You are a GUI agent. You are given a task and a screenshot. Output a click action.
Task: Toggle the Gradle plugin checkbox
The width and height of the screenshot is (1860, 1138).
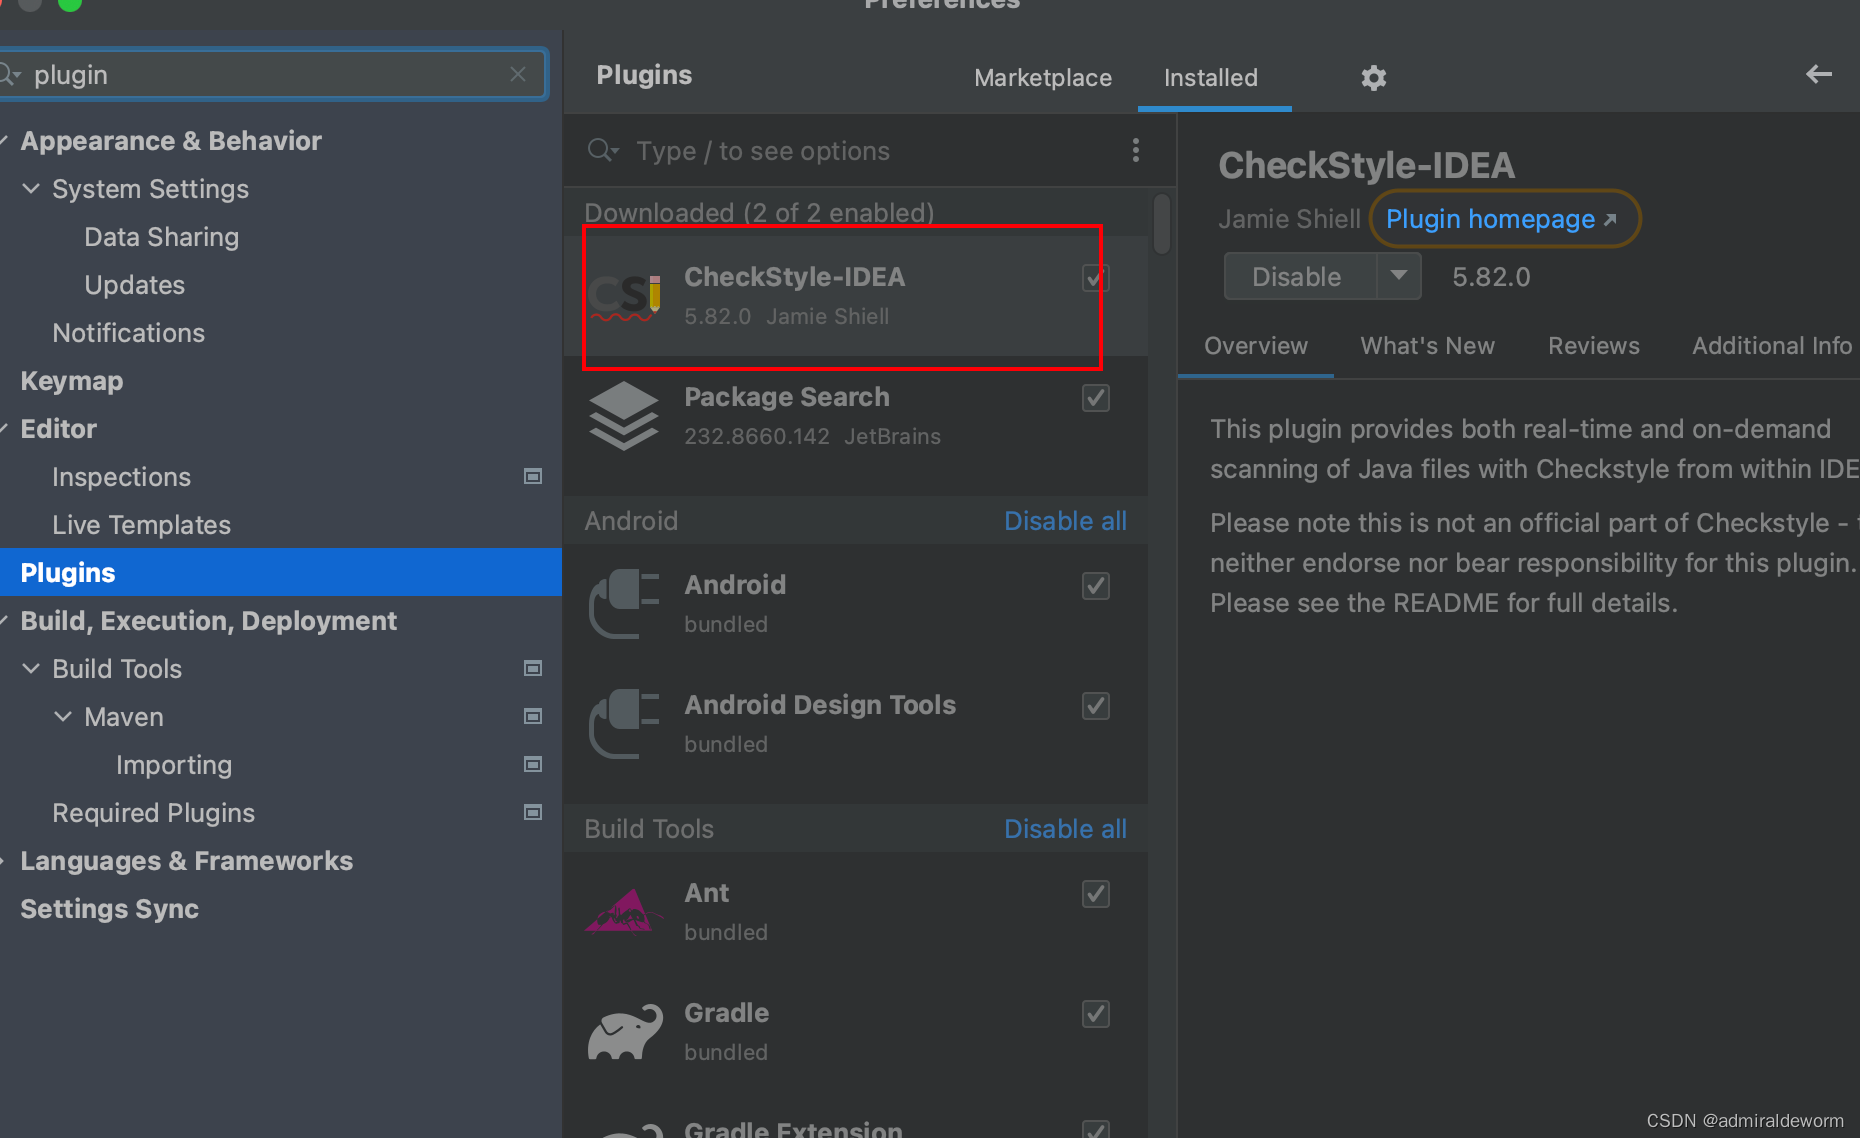point(1096,1014)
